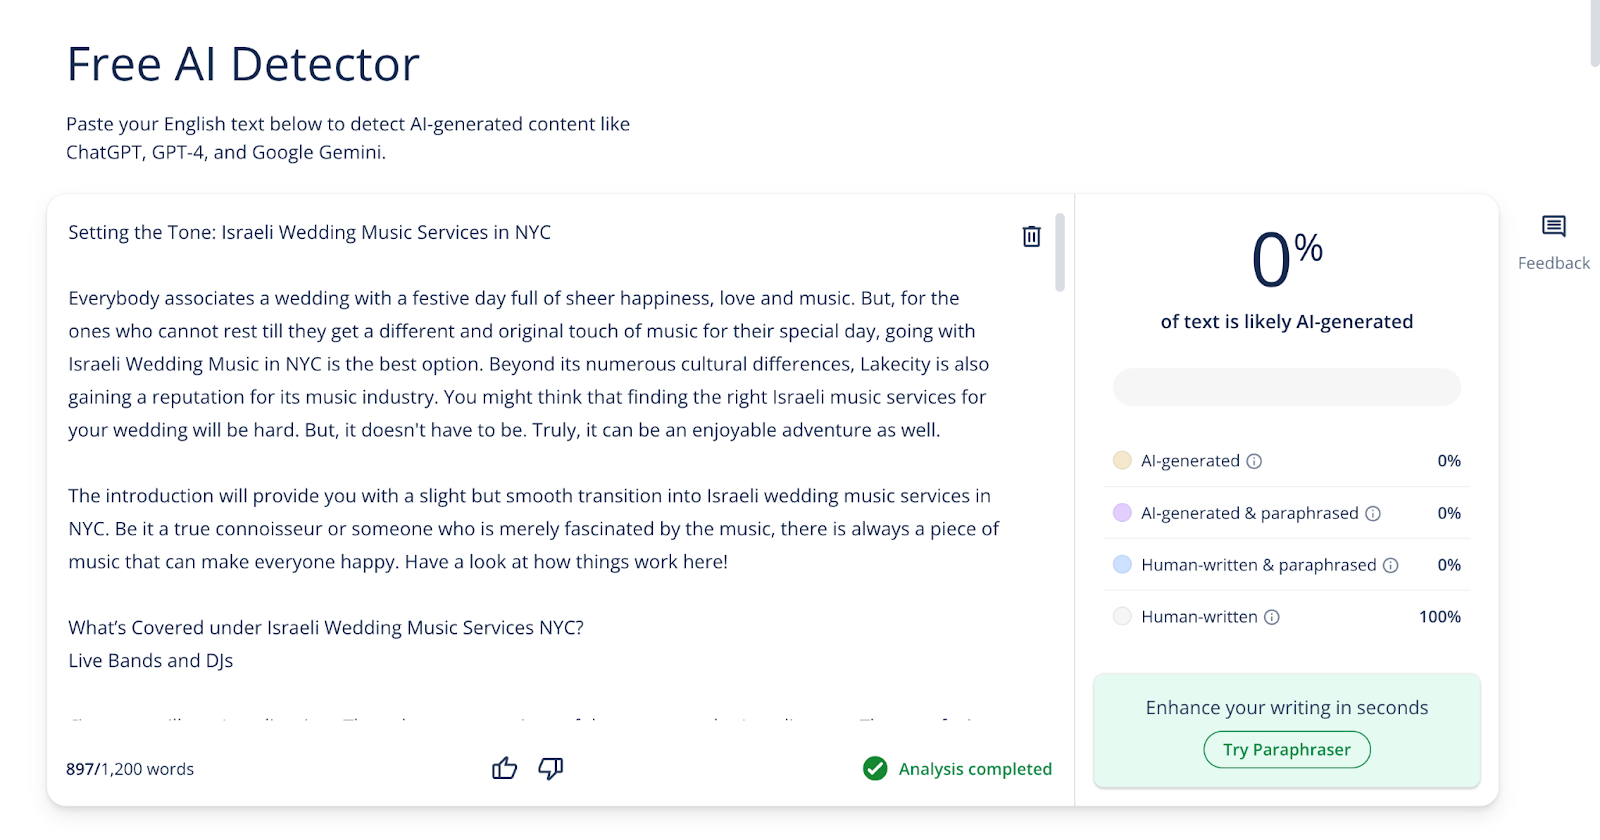Show info for Human-written category
Viewport: 1600px width, 840px height.
pyautogui.click(x=1272, y=617)
